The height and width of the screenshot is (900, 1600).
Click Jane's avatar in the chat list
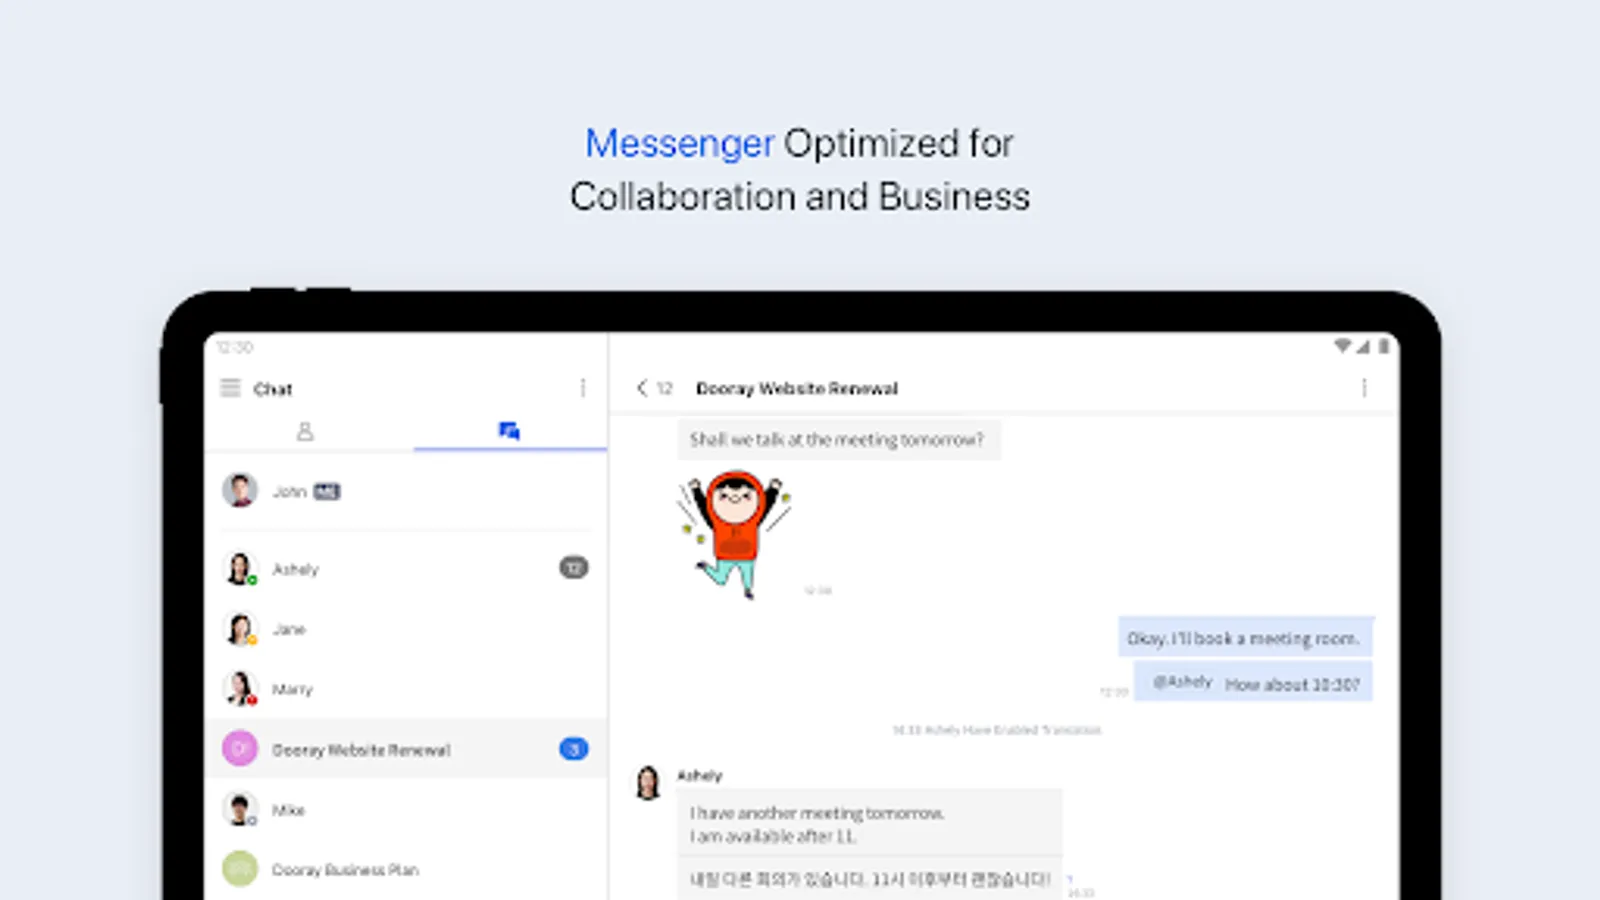click(x=240, y=629)
